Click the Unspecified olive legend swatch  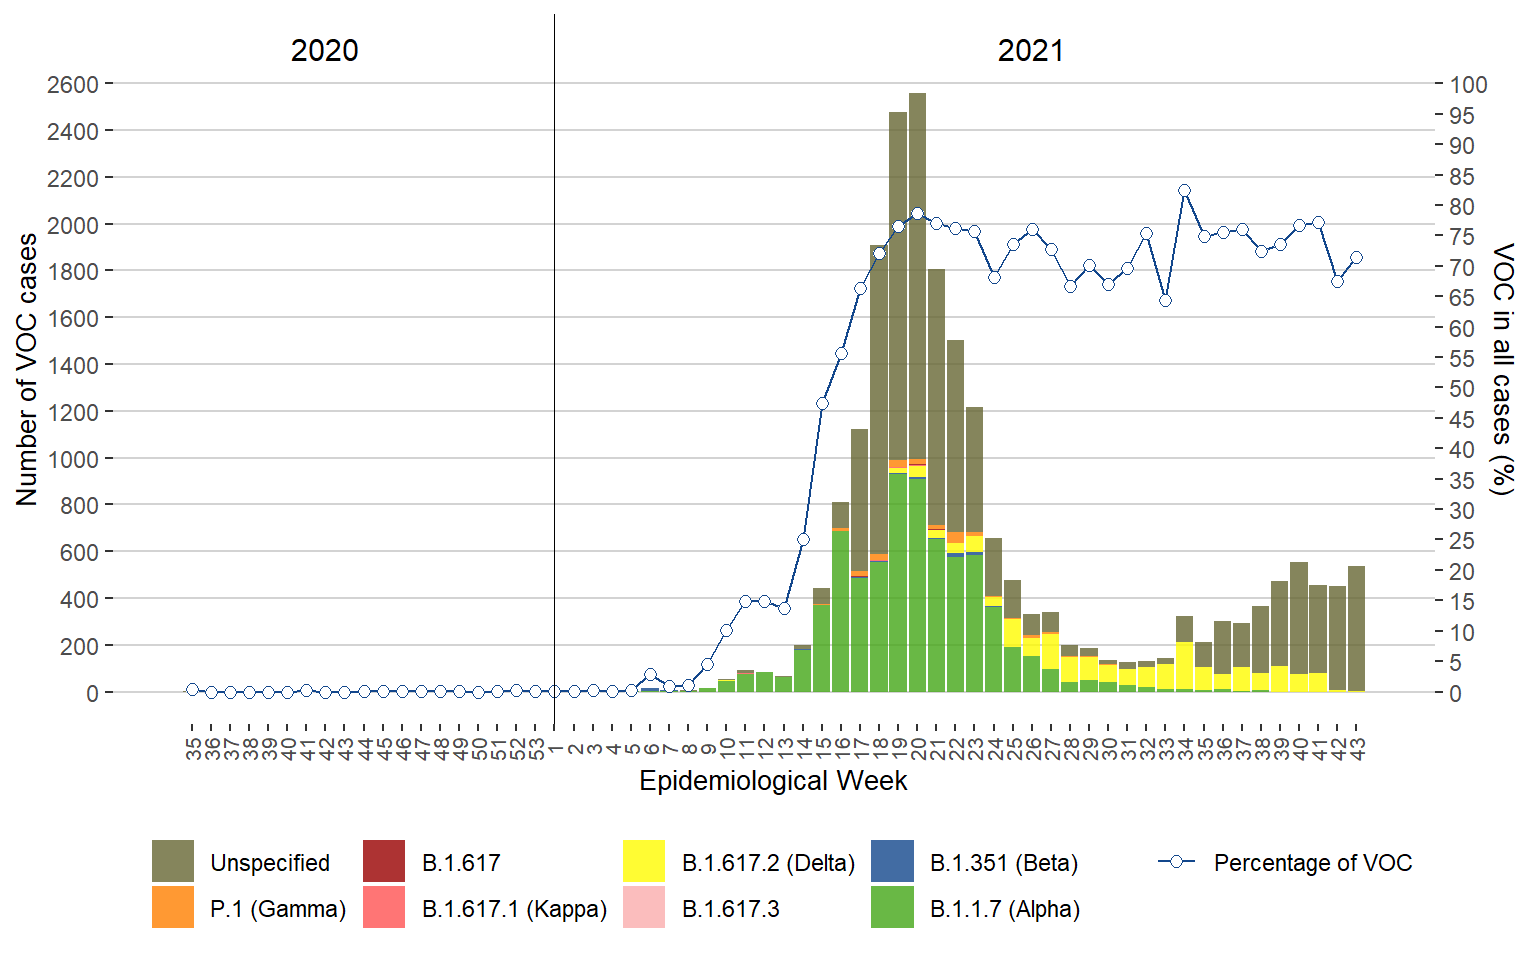(172, 861)
